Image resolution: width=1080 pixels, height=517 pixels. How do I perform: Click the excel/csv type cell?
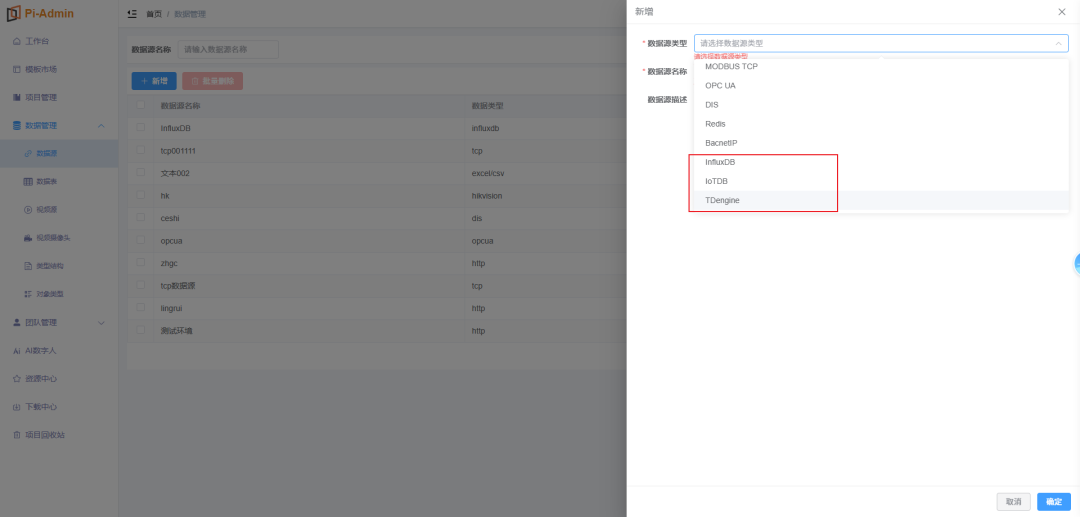pos(488,173)
